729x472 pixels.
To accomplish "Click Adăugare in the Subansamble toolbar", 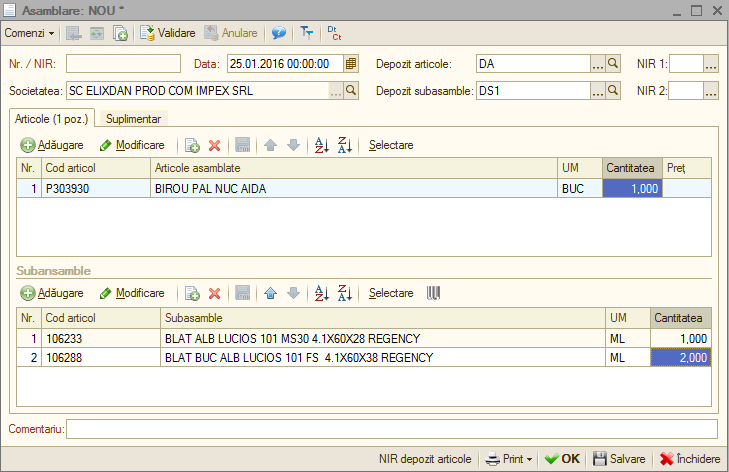I will pyautogui.click(x=52, y=293).
